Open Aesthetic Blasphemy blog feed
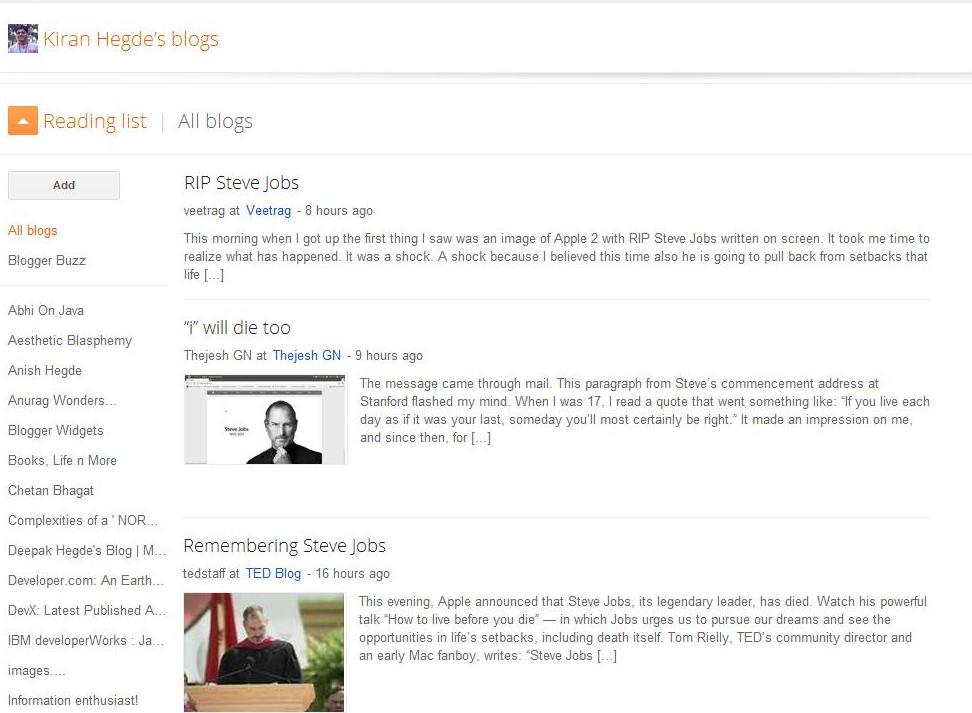The height and width of the screenshot is (713, 972). tap(70, 340)
